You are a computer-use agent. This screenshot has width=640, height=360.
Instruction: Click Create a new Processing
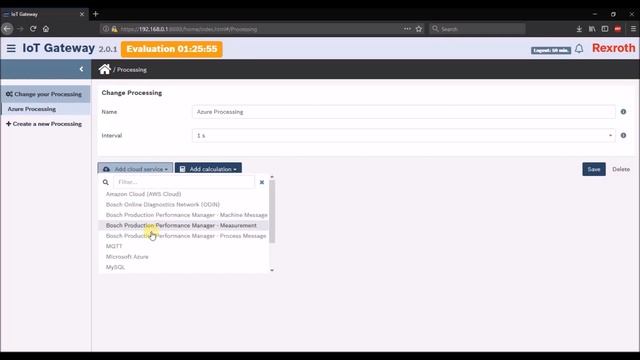44,124
